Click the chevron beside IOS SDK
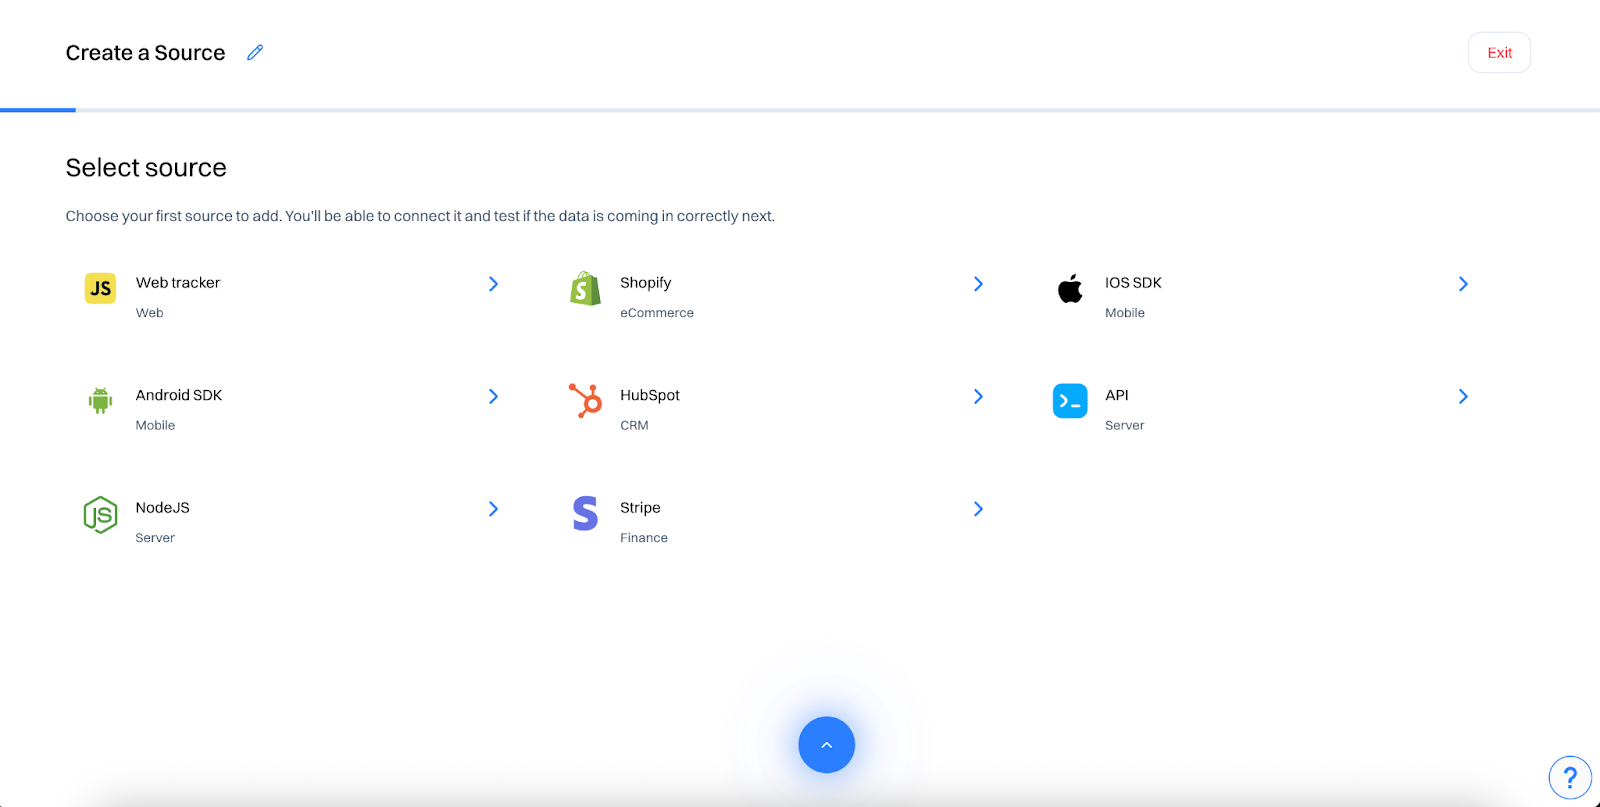 [1463, 284]
